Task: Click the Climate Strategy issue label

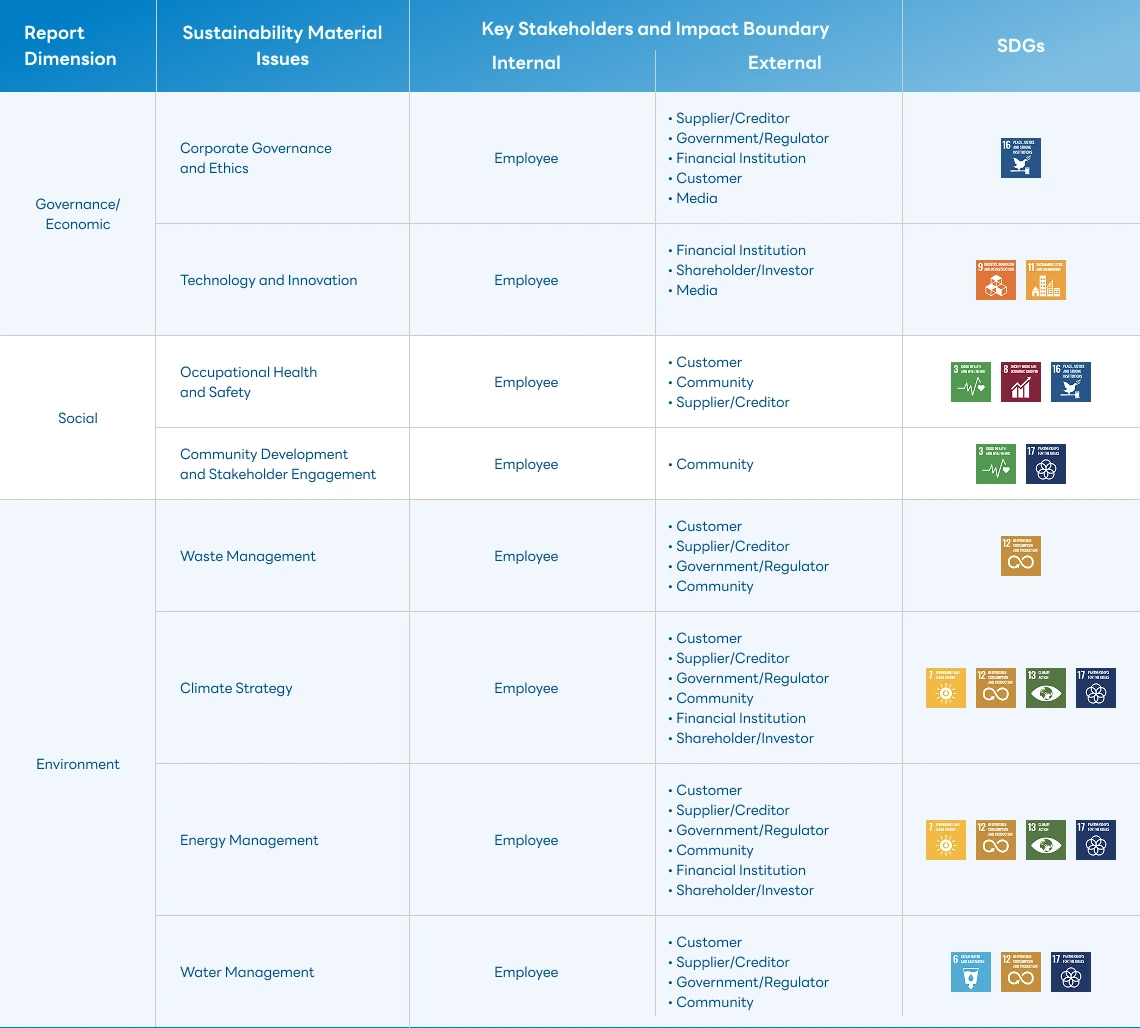Action: pos(236,688)
